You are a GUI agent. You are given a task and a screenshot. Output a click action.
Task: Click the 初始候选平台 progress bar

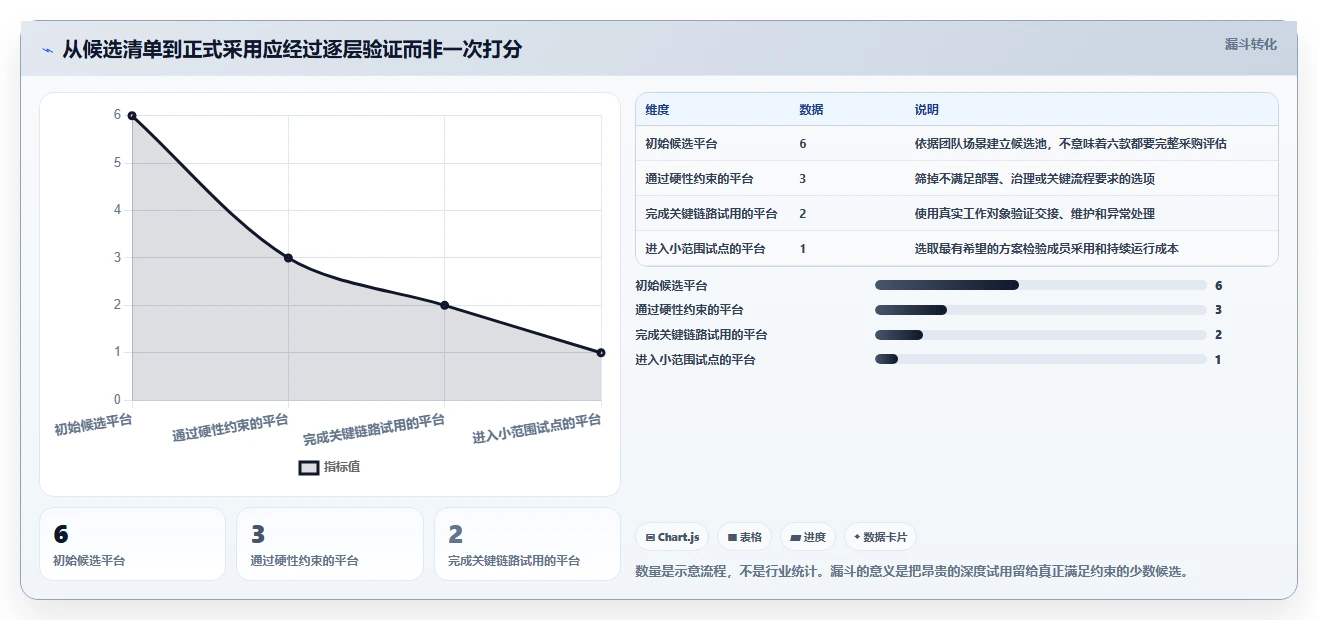coord(1041,285)
